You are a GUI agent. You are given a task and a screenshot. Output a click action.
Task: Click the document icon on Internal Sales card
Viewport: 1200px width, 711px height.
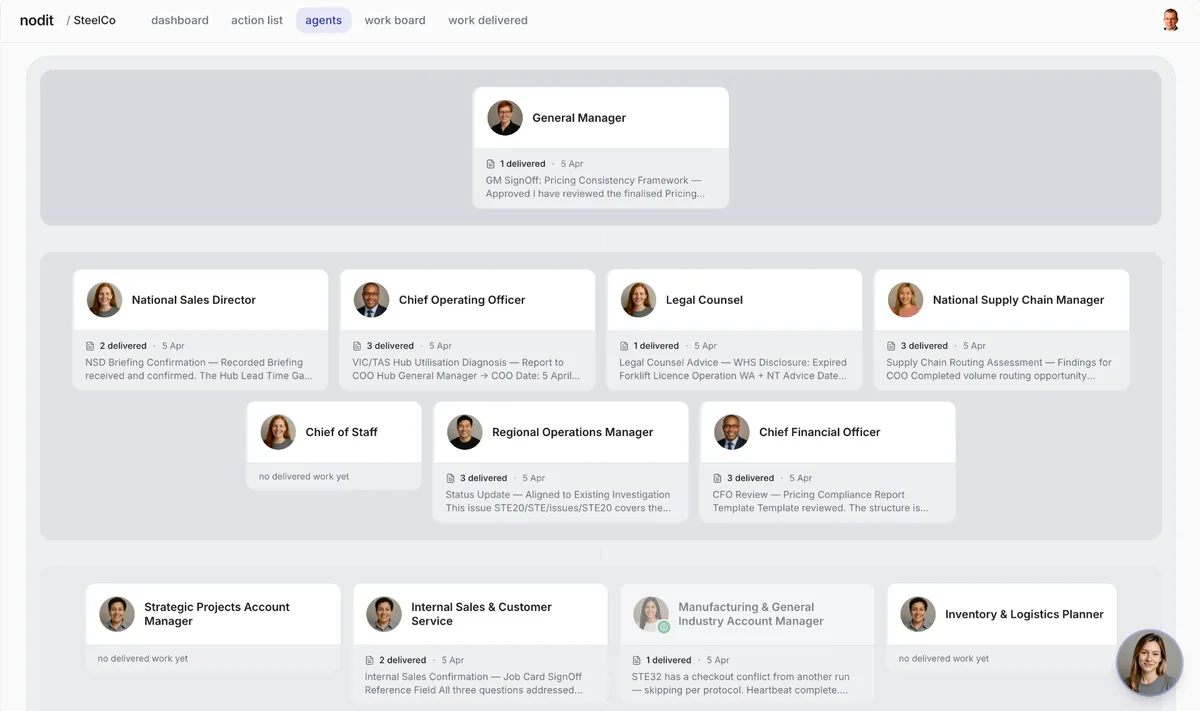pyautogui.click(x=370, y=660)
